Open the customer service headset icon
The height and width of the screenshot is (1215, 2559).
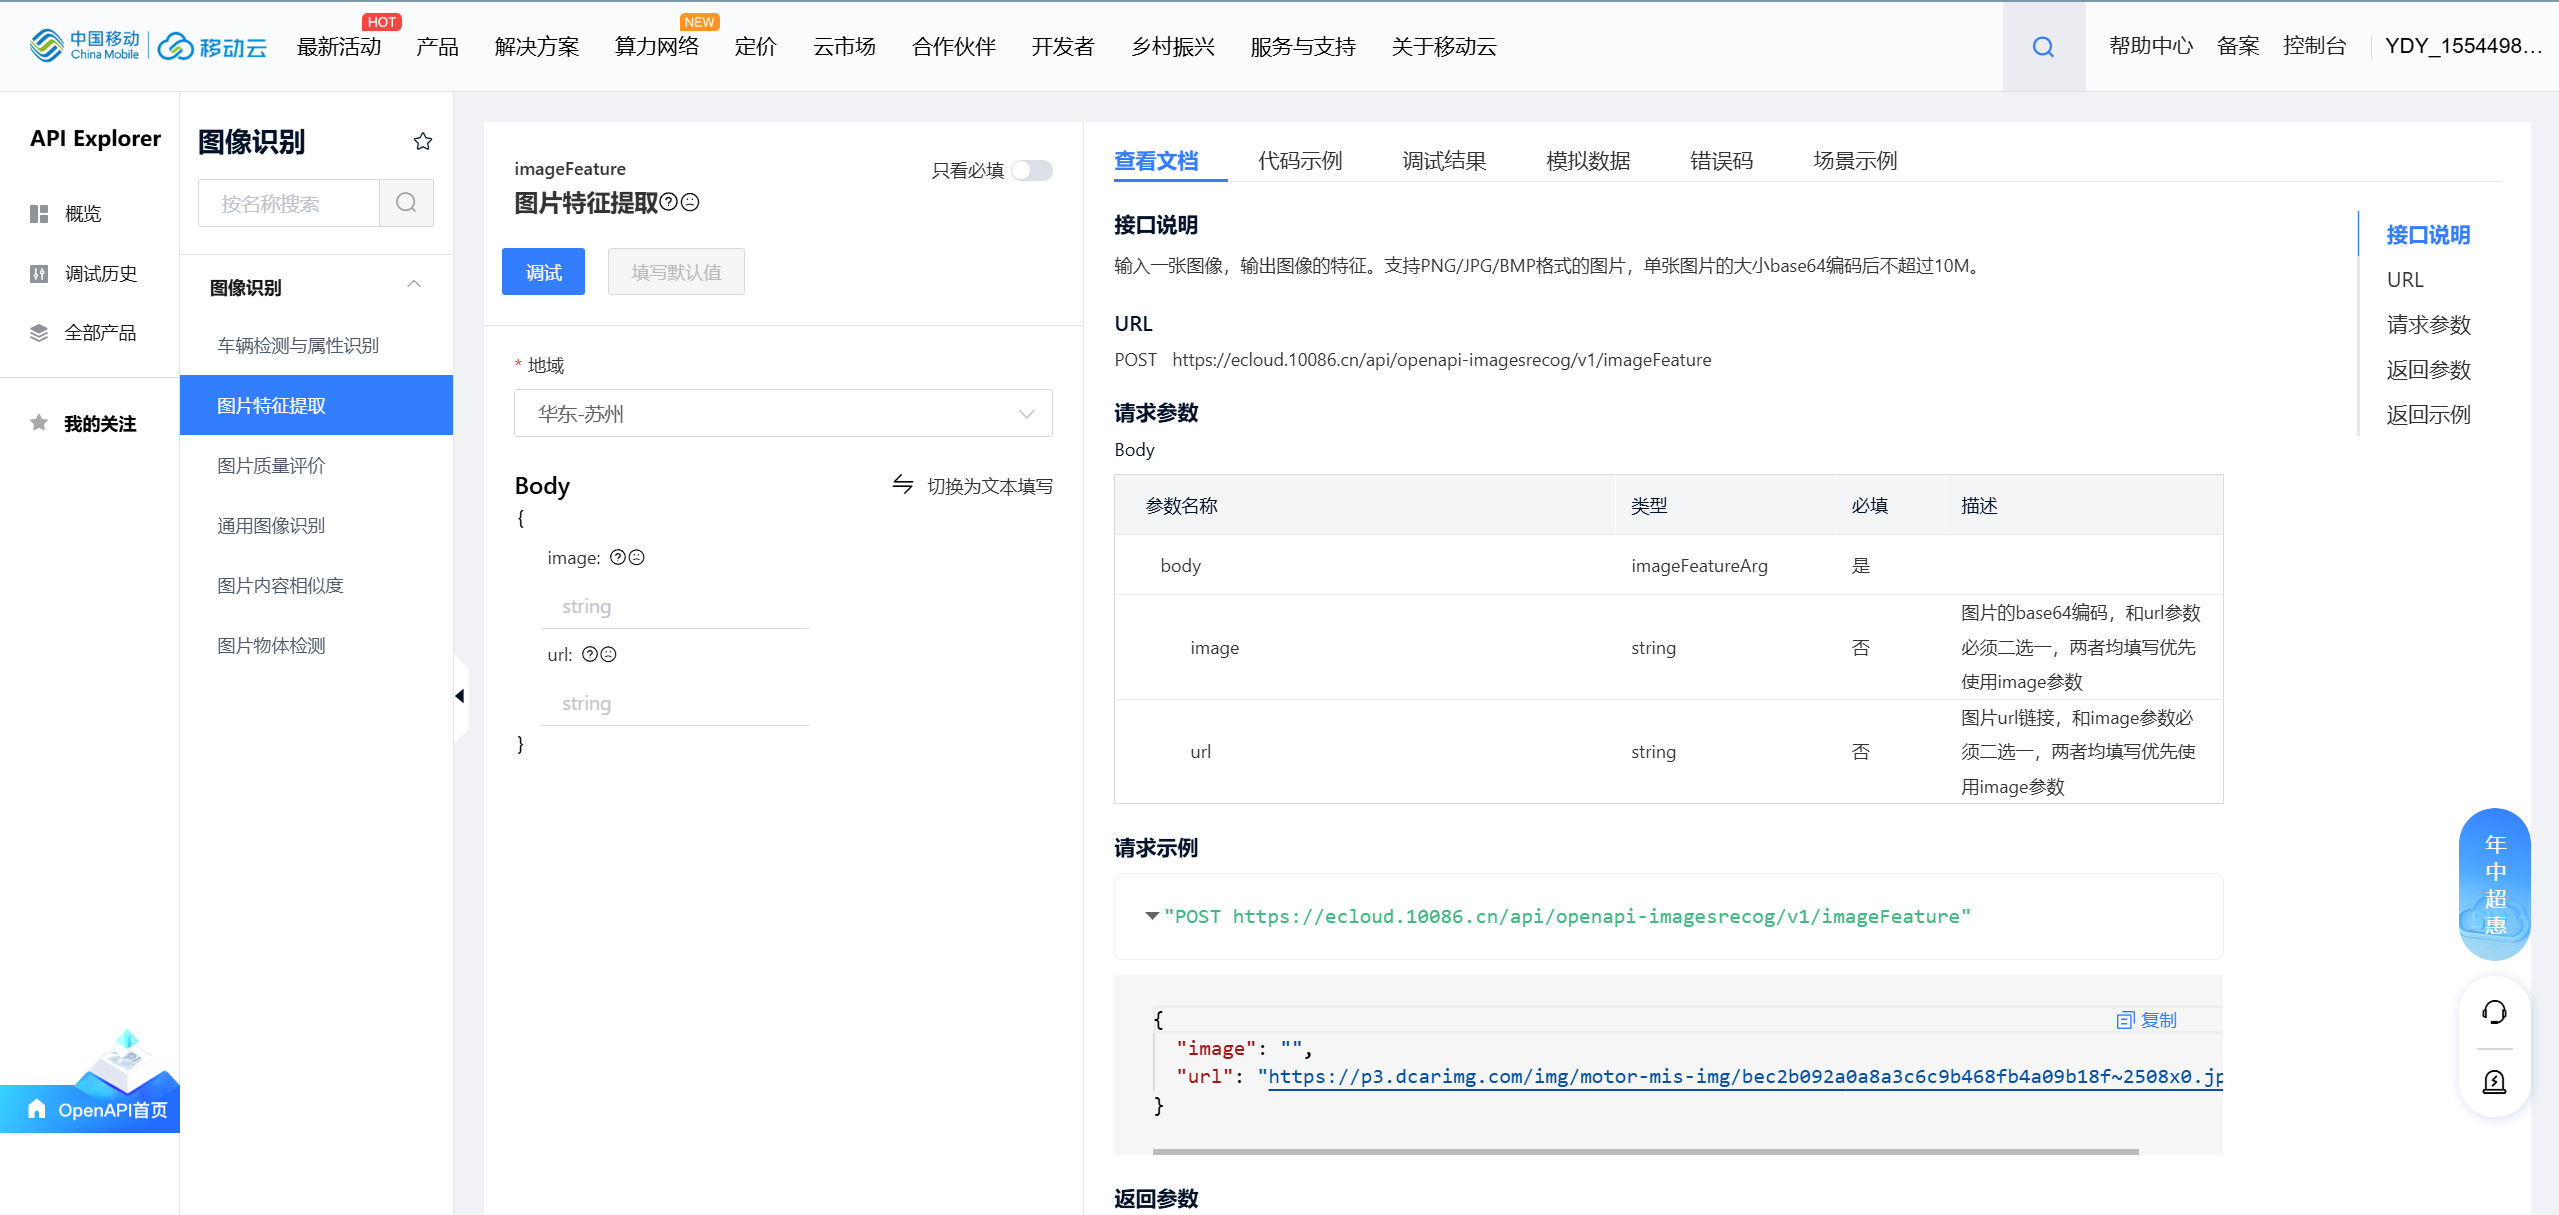(2494, 1013)
